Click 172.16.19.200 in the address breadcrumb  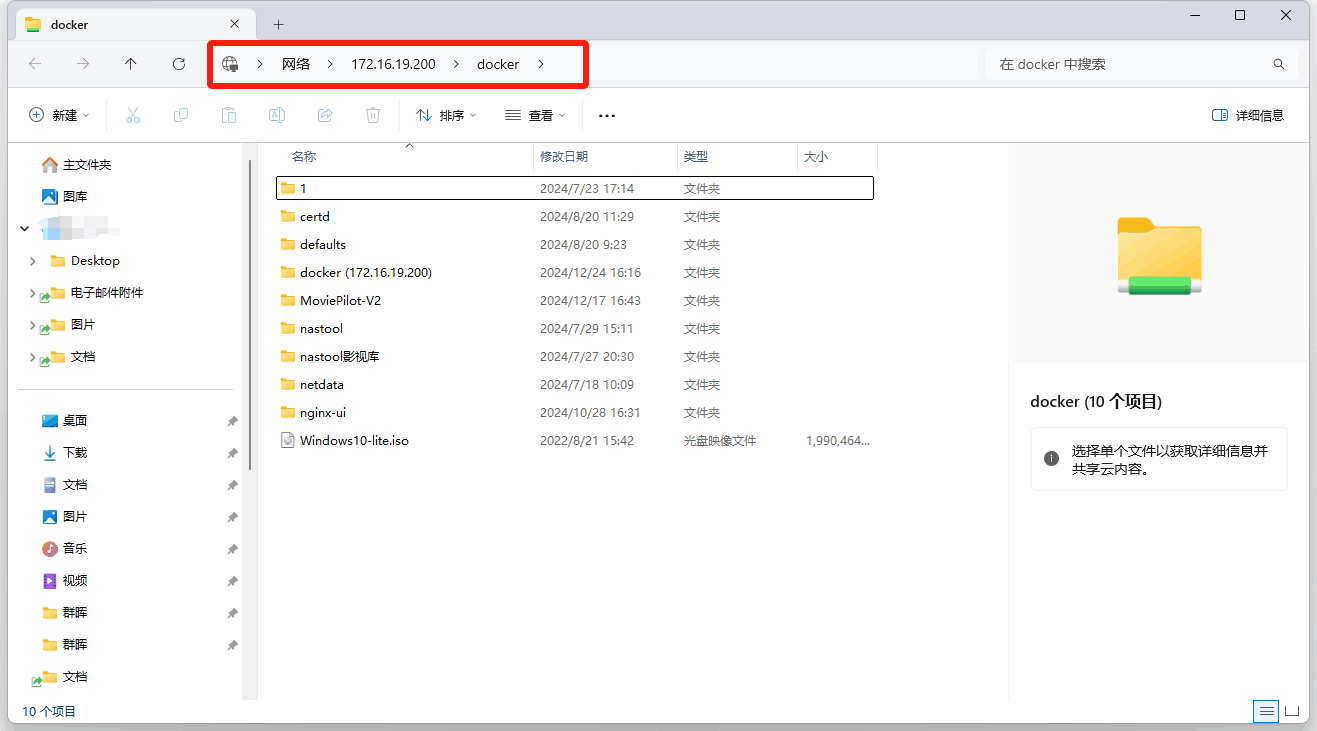(393, 64)
